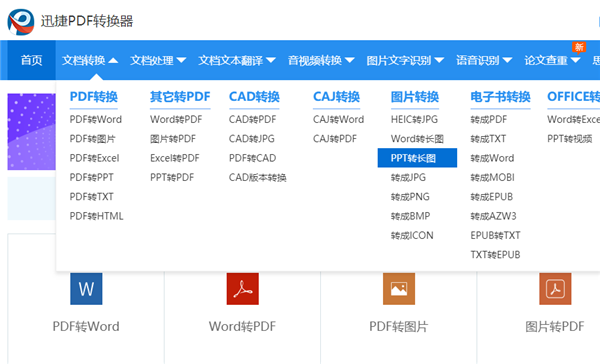The width and height of the screenshot is (600, 364).
Task: Expand the 文档处理 dropdown
Action: click(x=158, y=60)
